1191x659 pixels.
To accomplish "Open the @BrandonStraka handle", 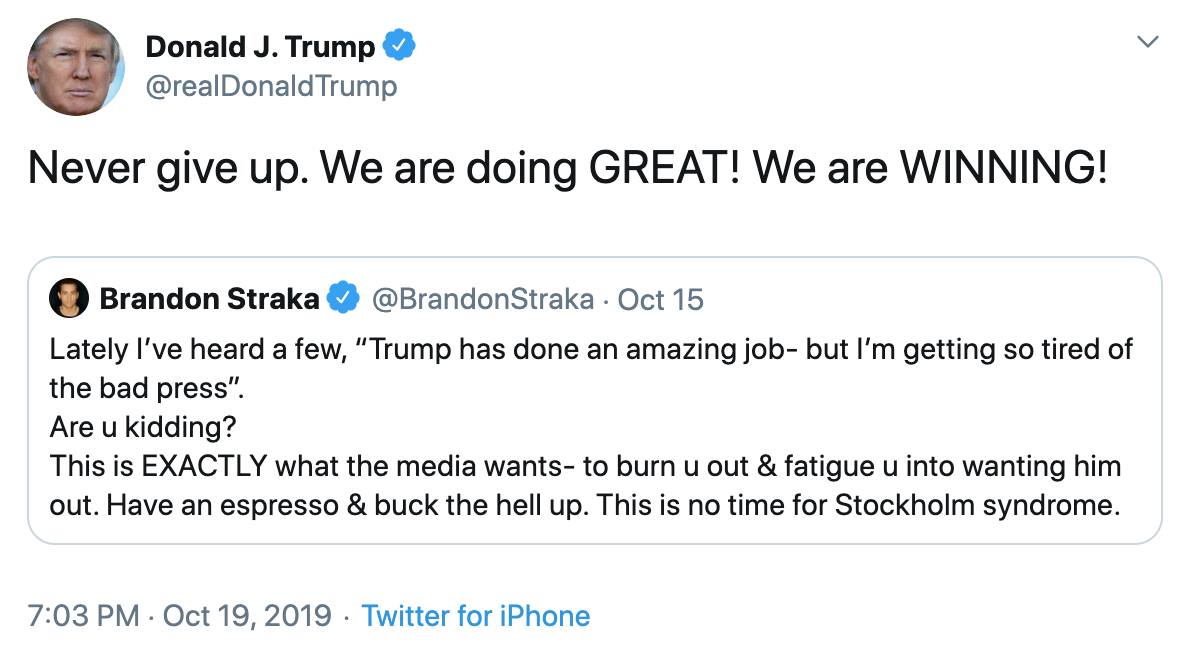I will (483, 299).
